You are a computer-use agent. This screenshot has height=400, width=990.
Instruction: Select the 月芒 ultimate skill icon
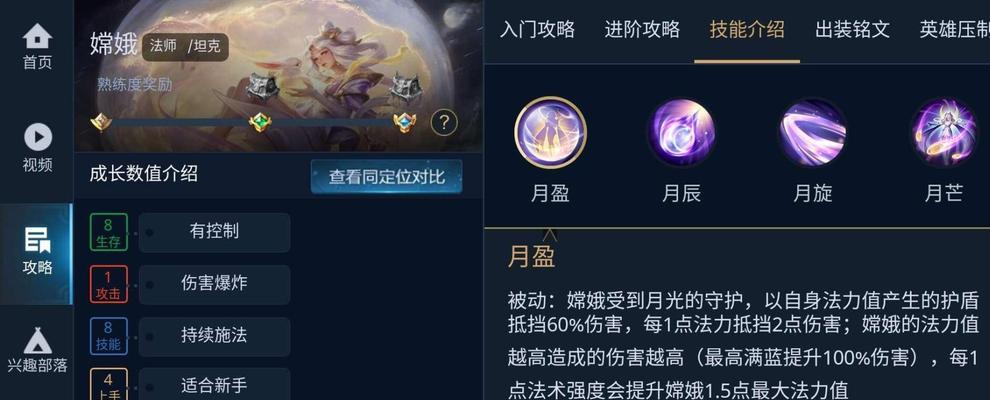click(x=943, y=132)
